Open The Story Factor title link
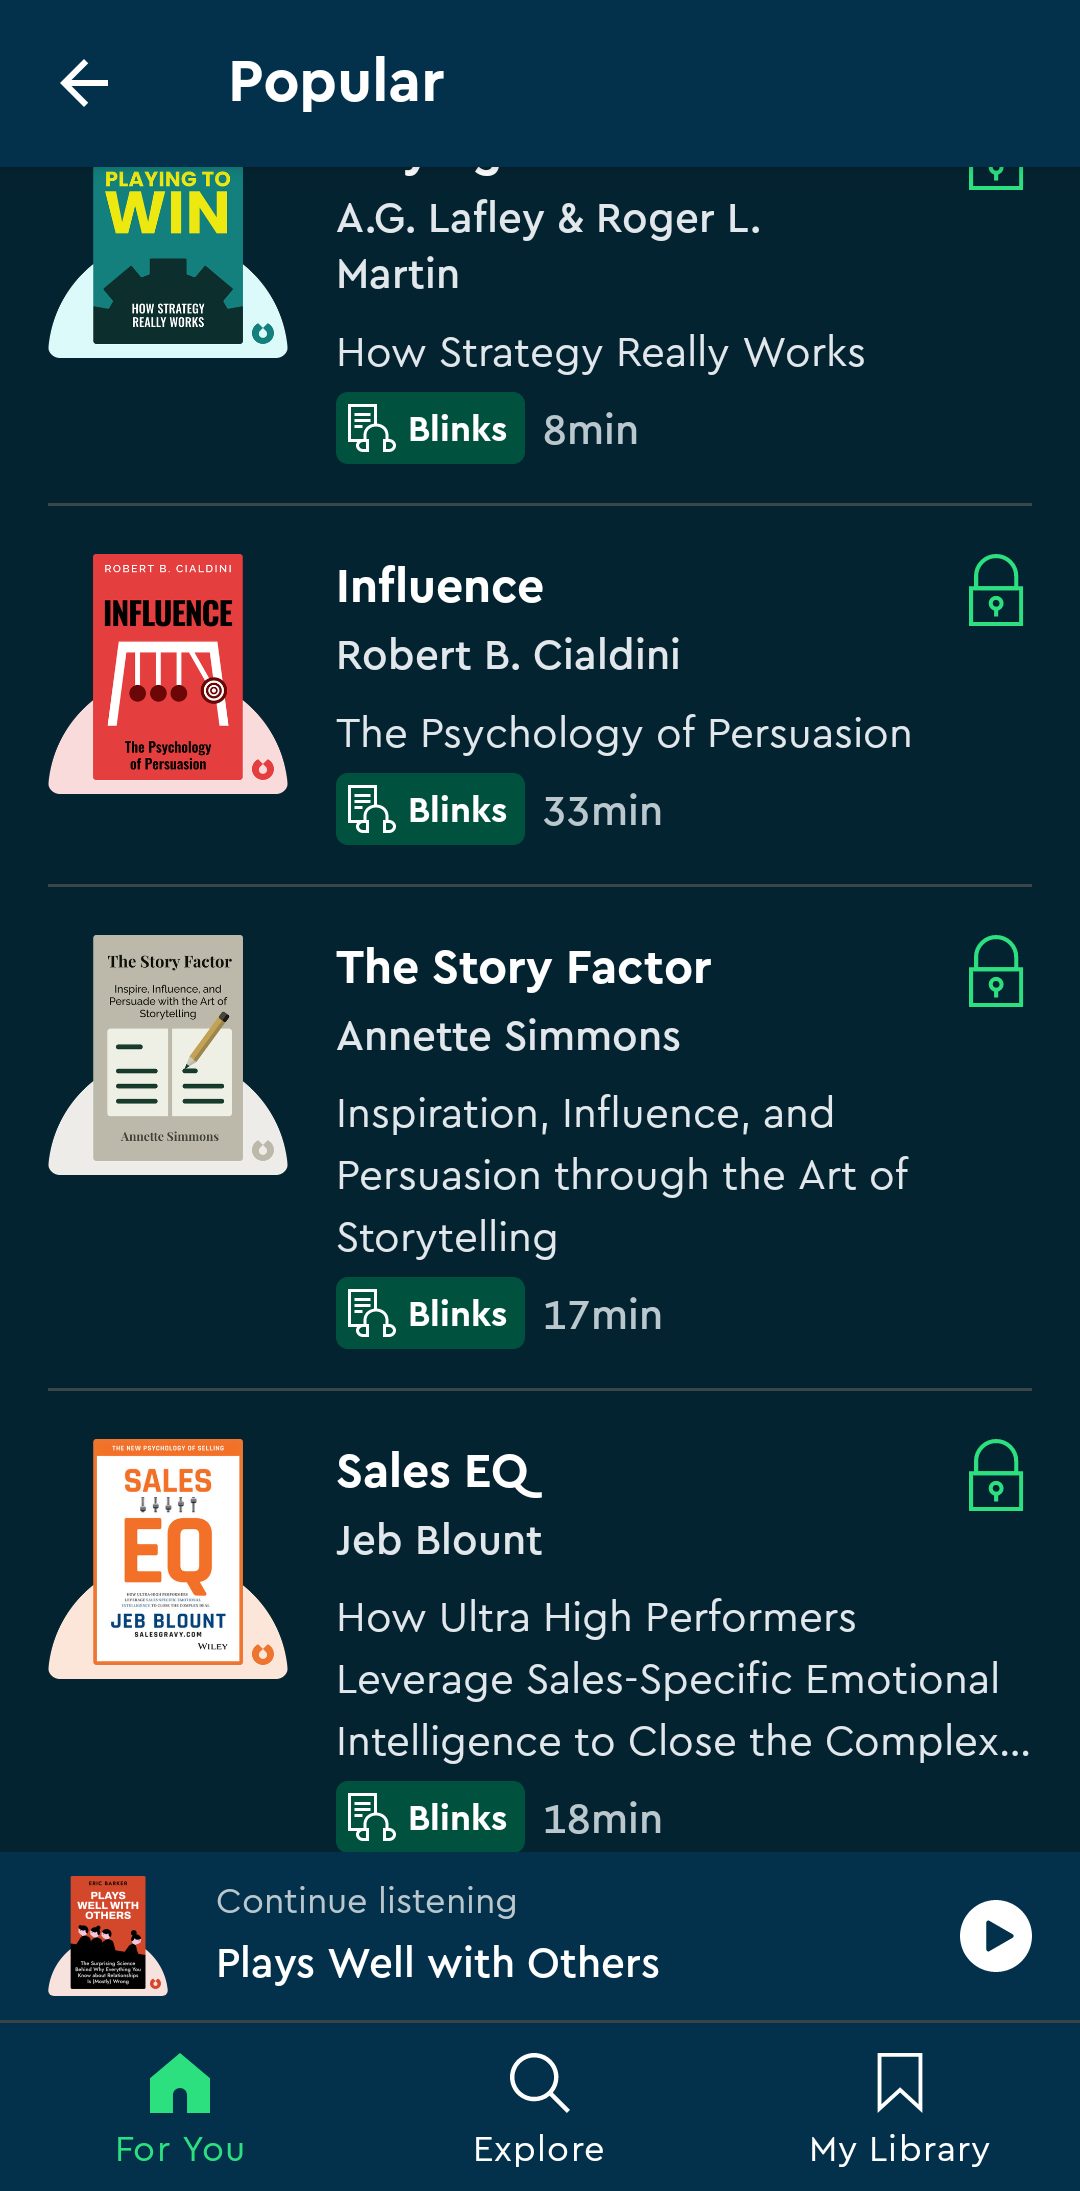Image resolution: width=1080 pixels, height=2191 pixels. click(523, 968)
